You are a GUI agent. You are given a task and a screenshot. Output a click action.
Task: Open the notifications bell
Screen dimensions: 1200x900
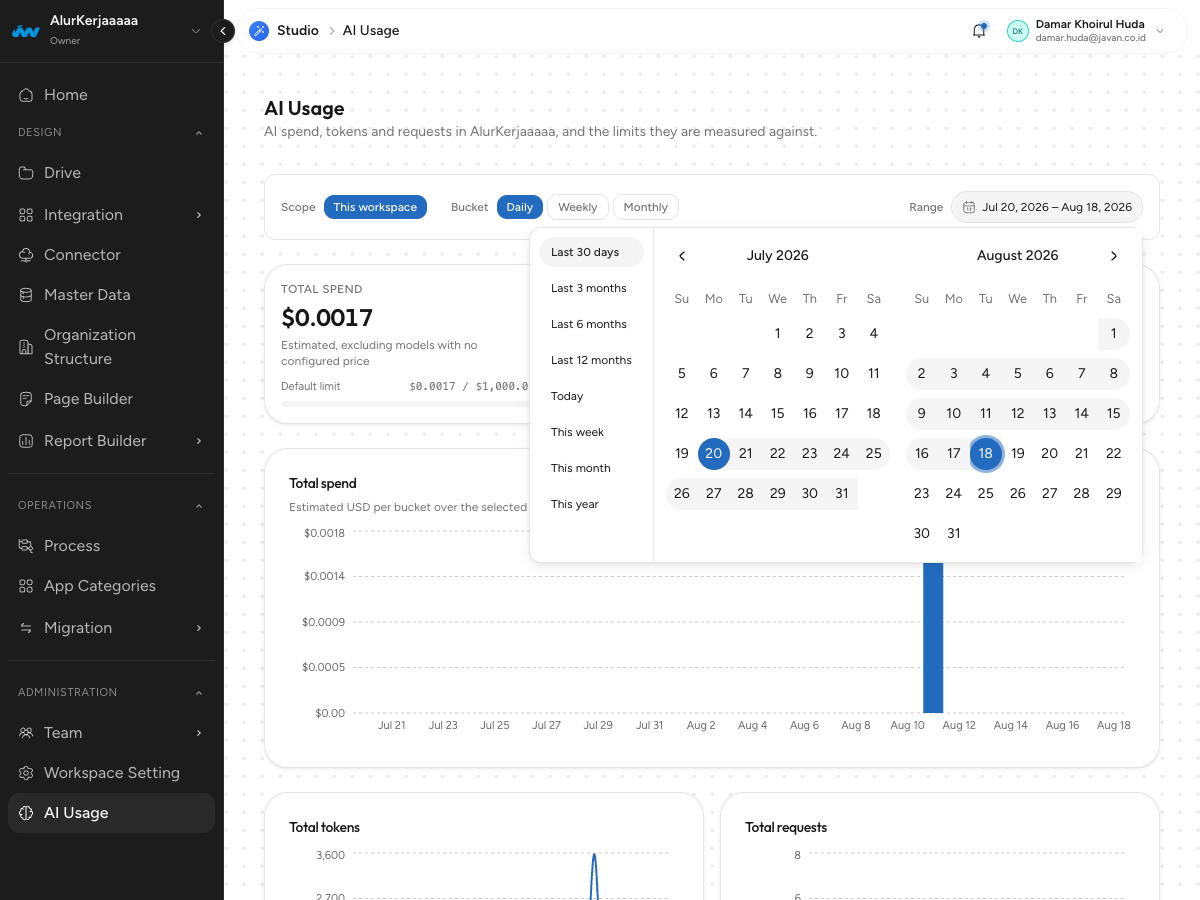click(x=979, y=31)
